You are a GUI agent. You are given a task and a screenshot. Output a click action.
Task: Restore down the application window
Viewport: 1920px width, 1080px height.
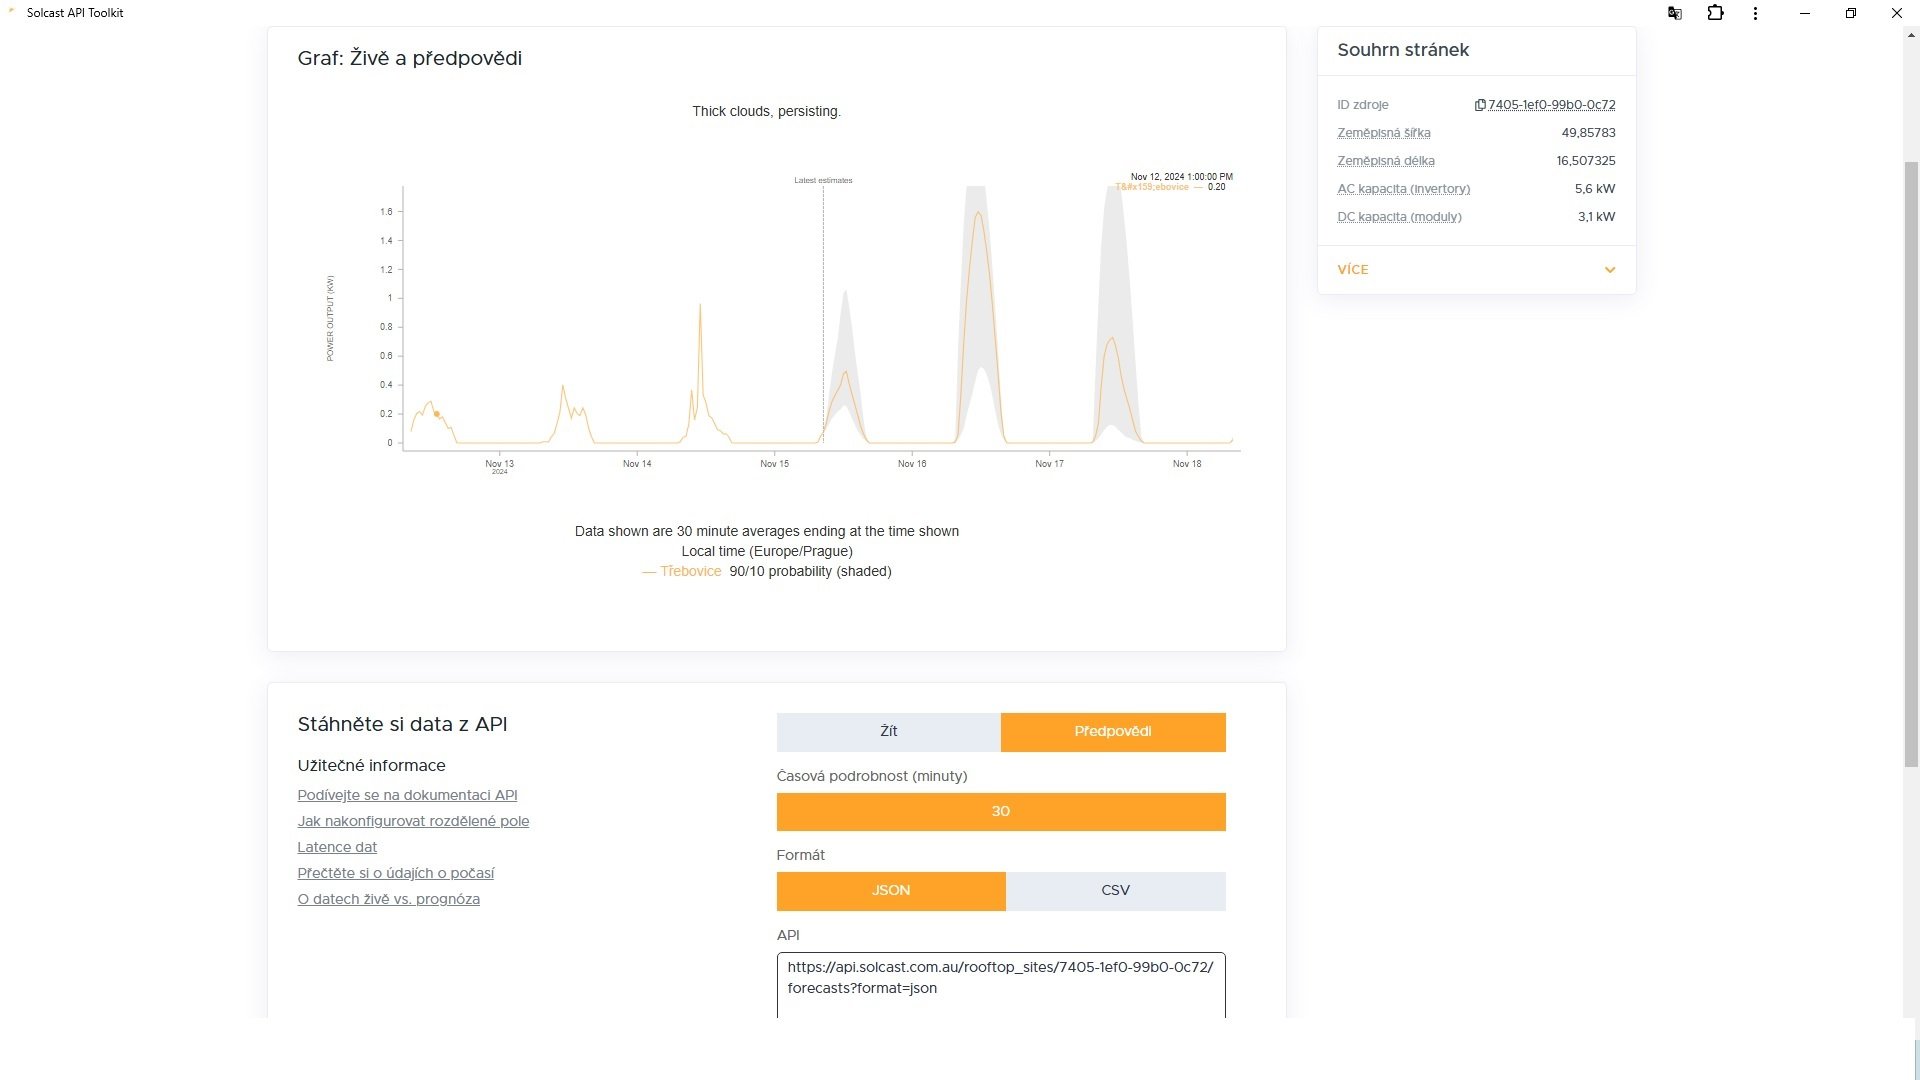coord(1850,13)
